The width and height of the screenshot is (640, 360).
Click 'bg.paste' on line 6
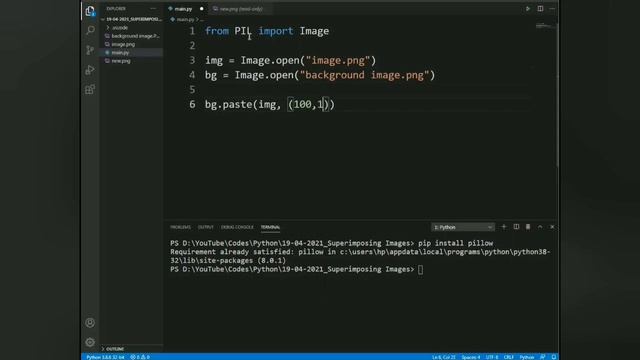tap(228, 104)
